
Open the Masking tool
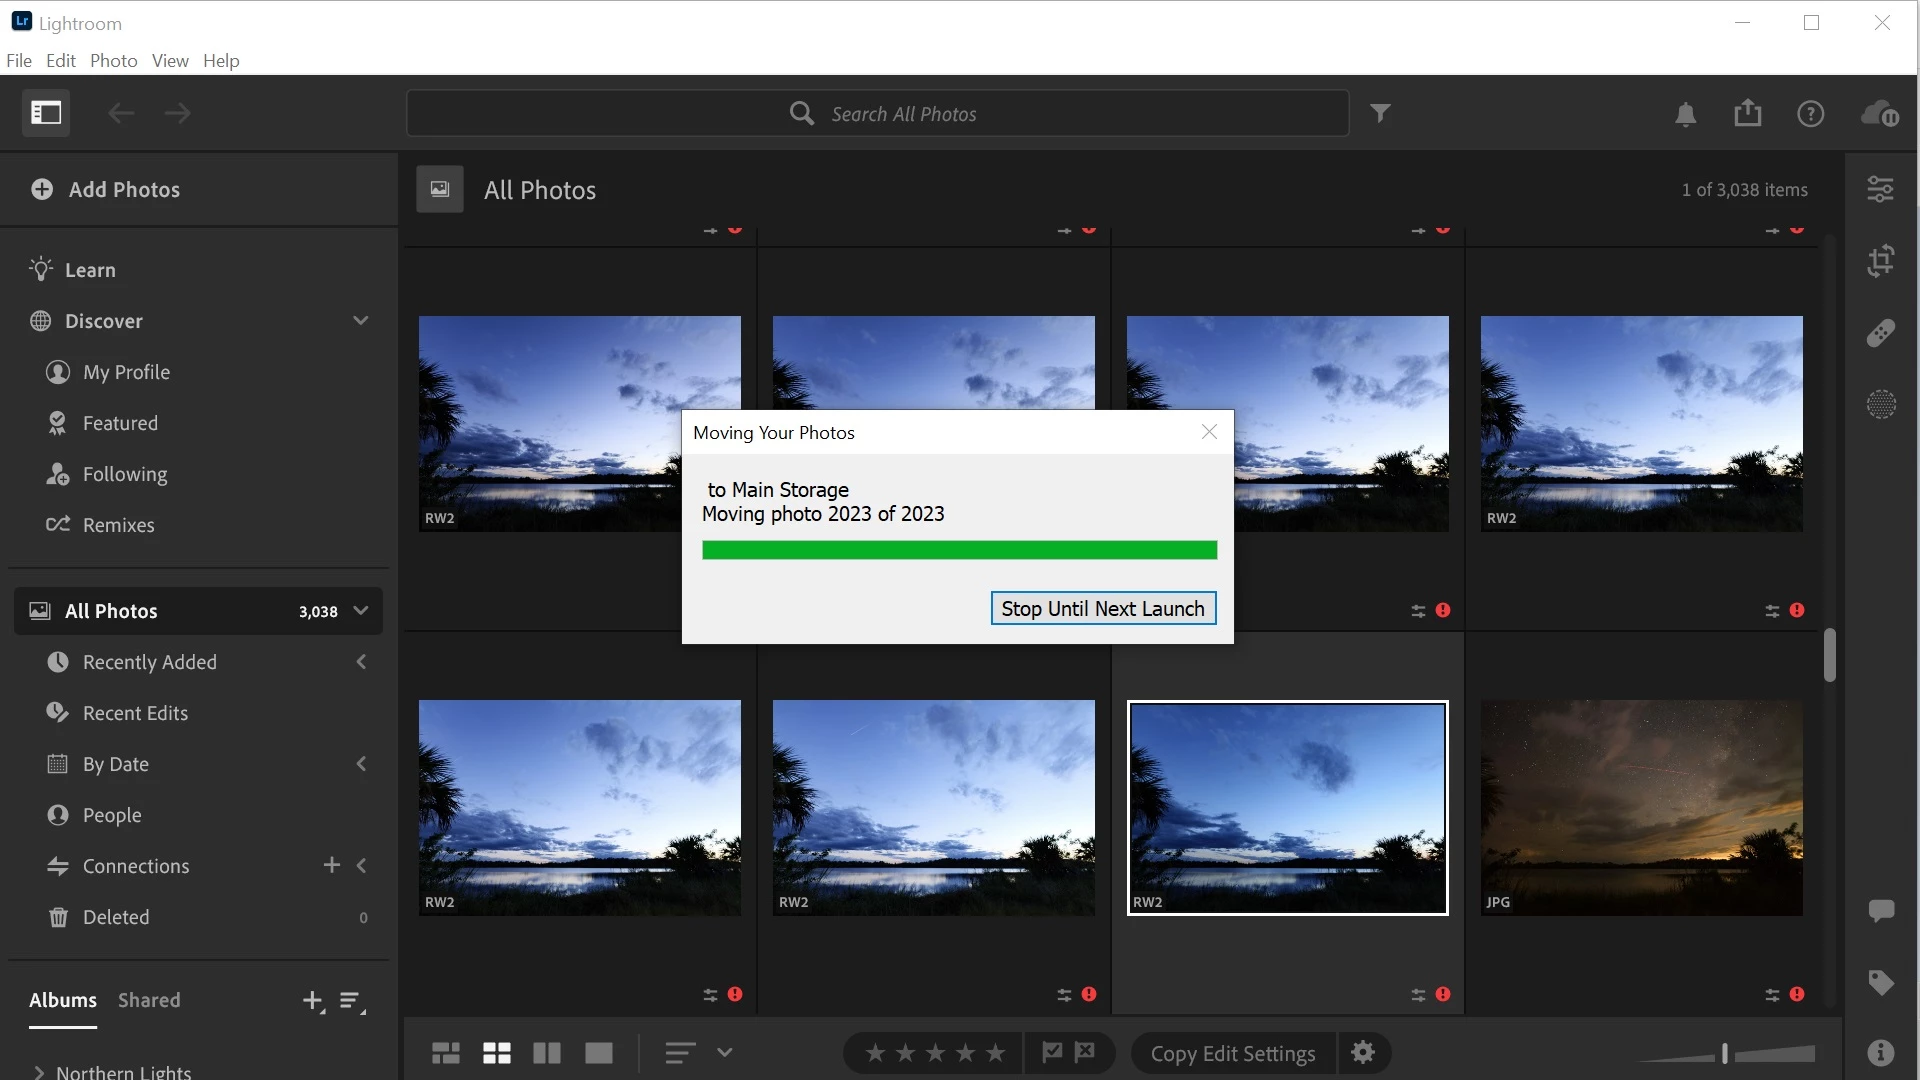pos(1880,405)
